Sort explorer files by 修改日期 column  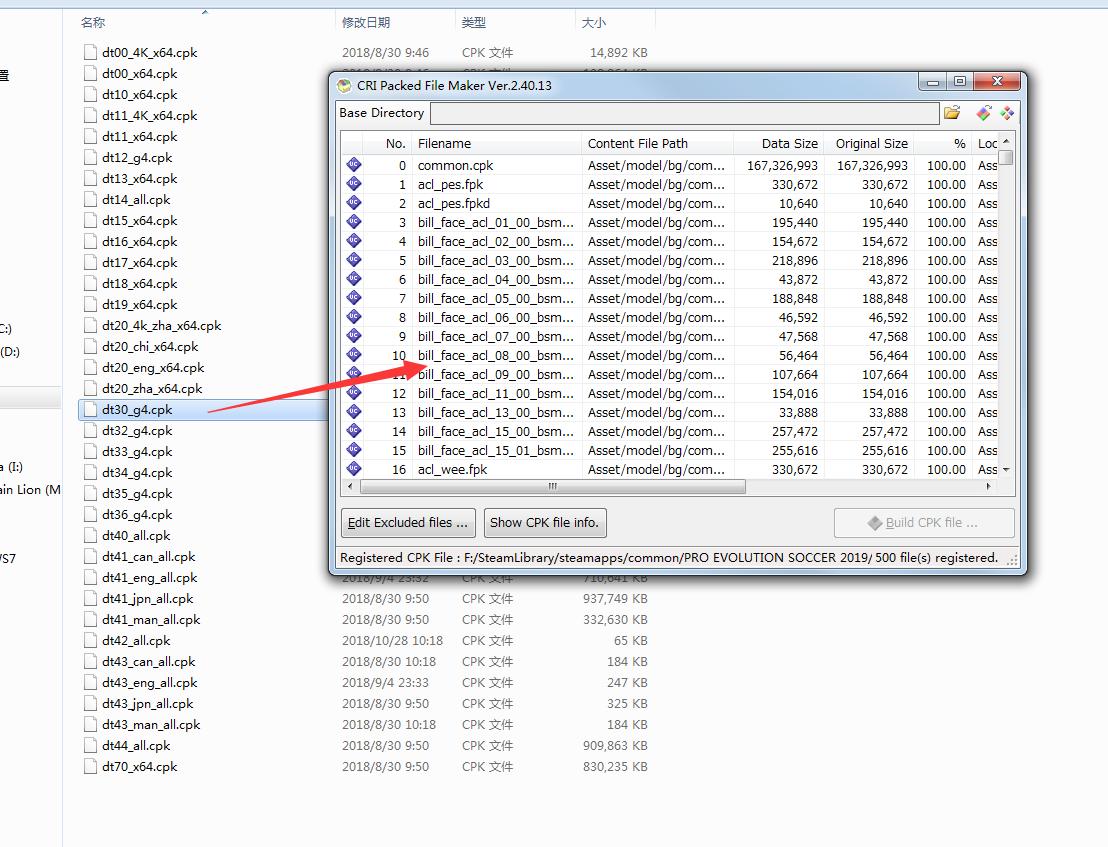tap(366, 22)
